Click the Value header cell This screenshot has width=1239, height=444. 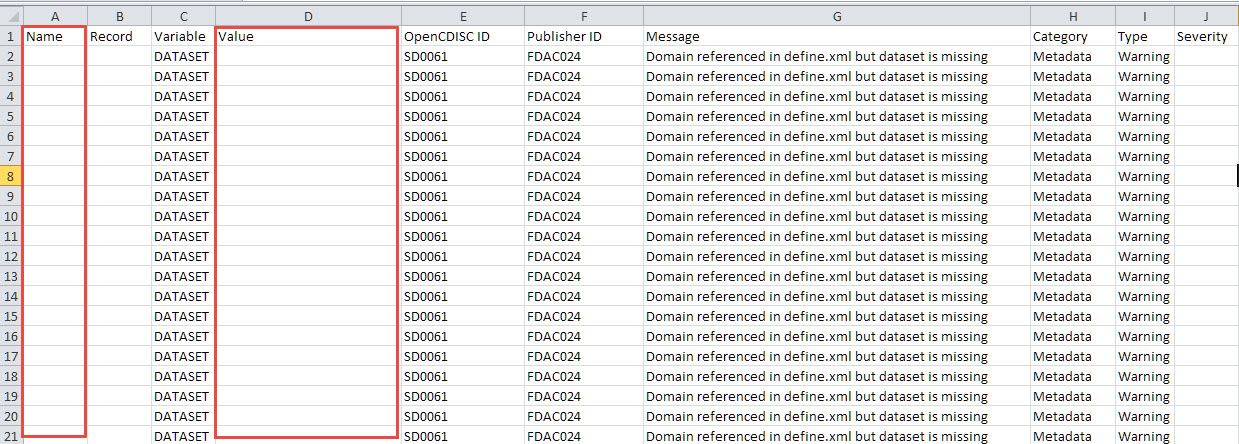click(x=307, y=36)
